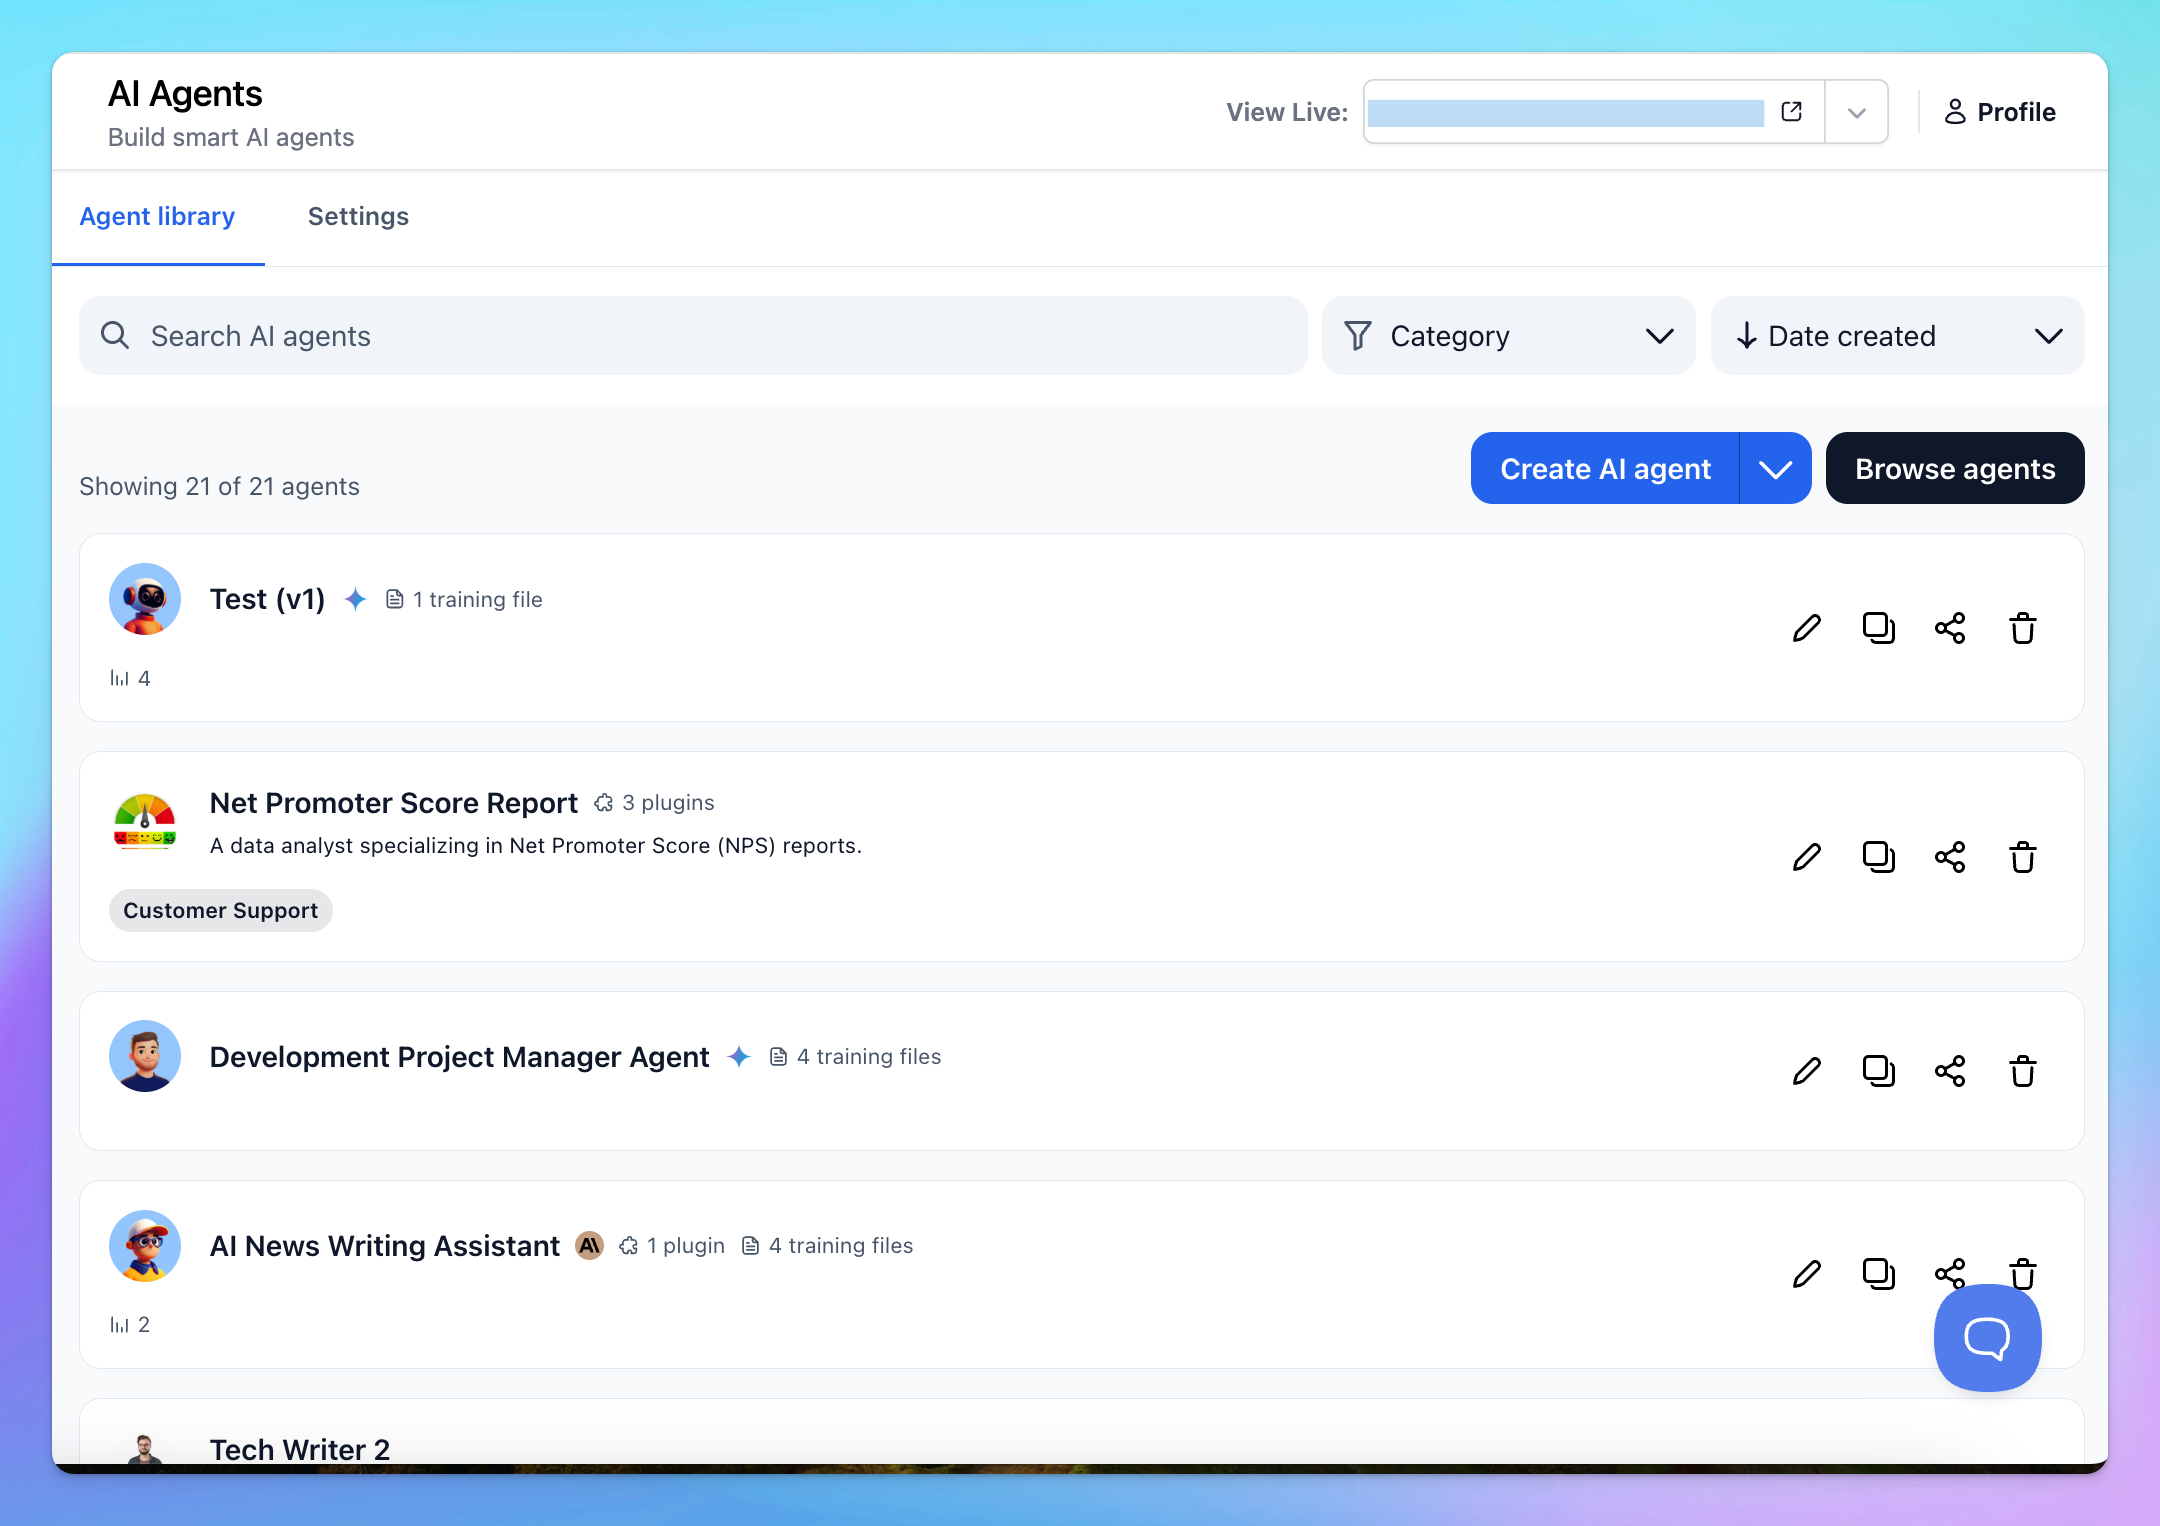This screenshot has height=1526, width=2160.
Task: Switch to the Settings tab
Action: 358,217
